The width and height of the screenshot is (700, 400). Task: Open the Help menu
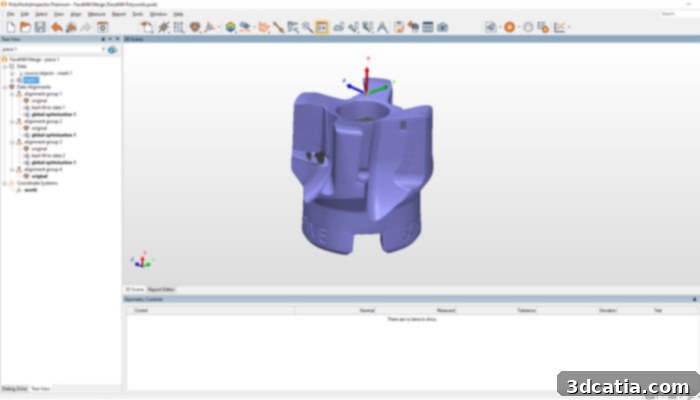(178, 14)
